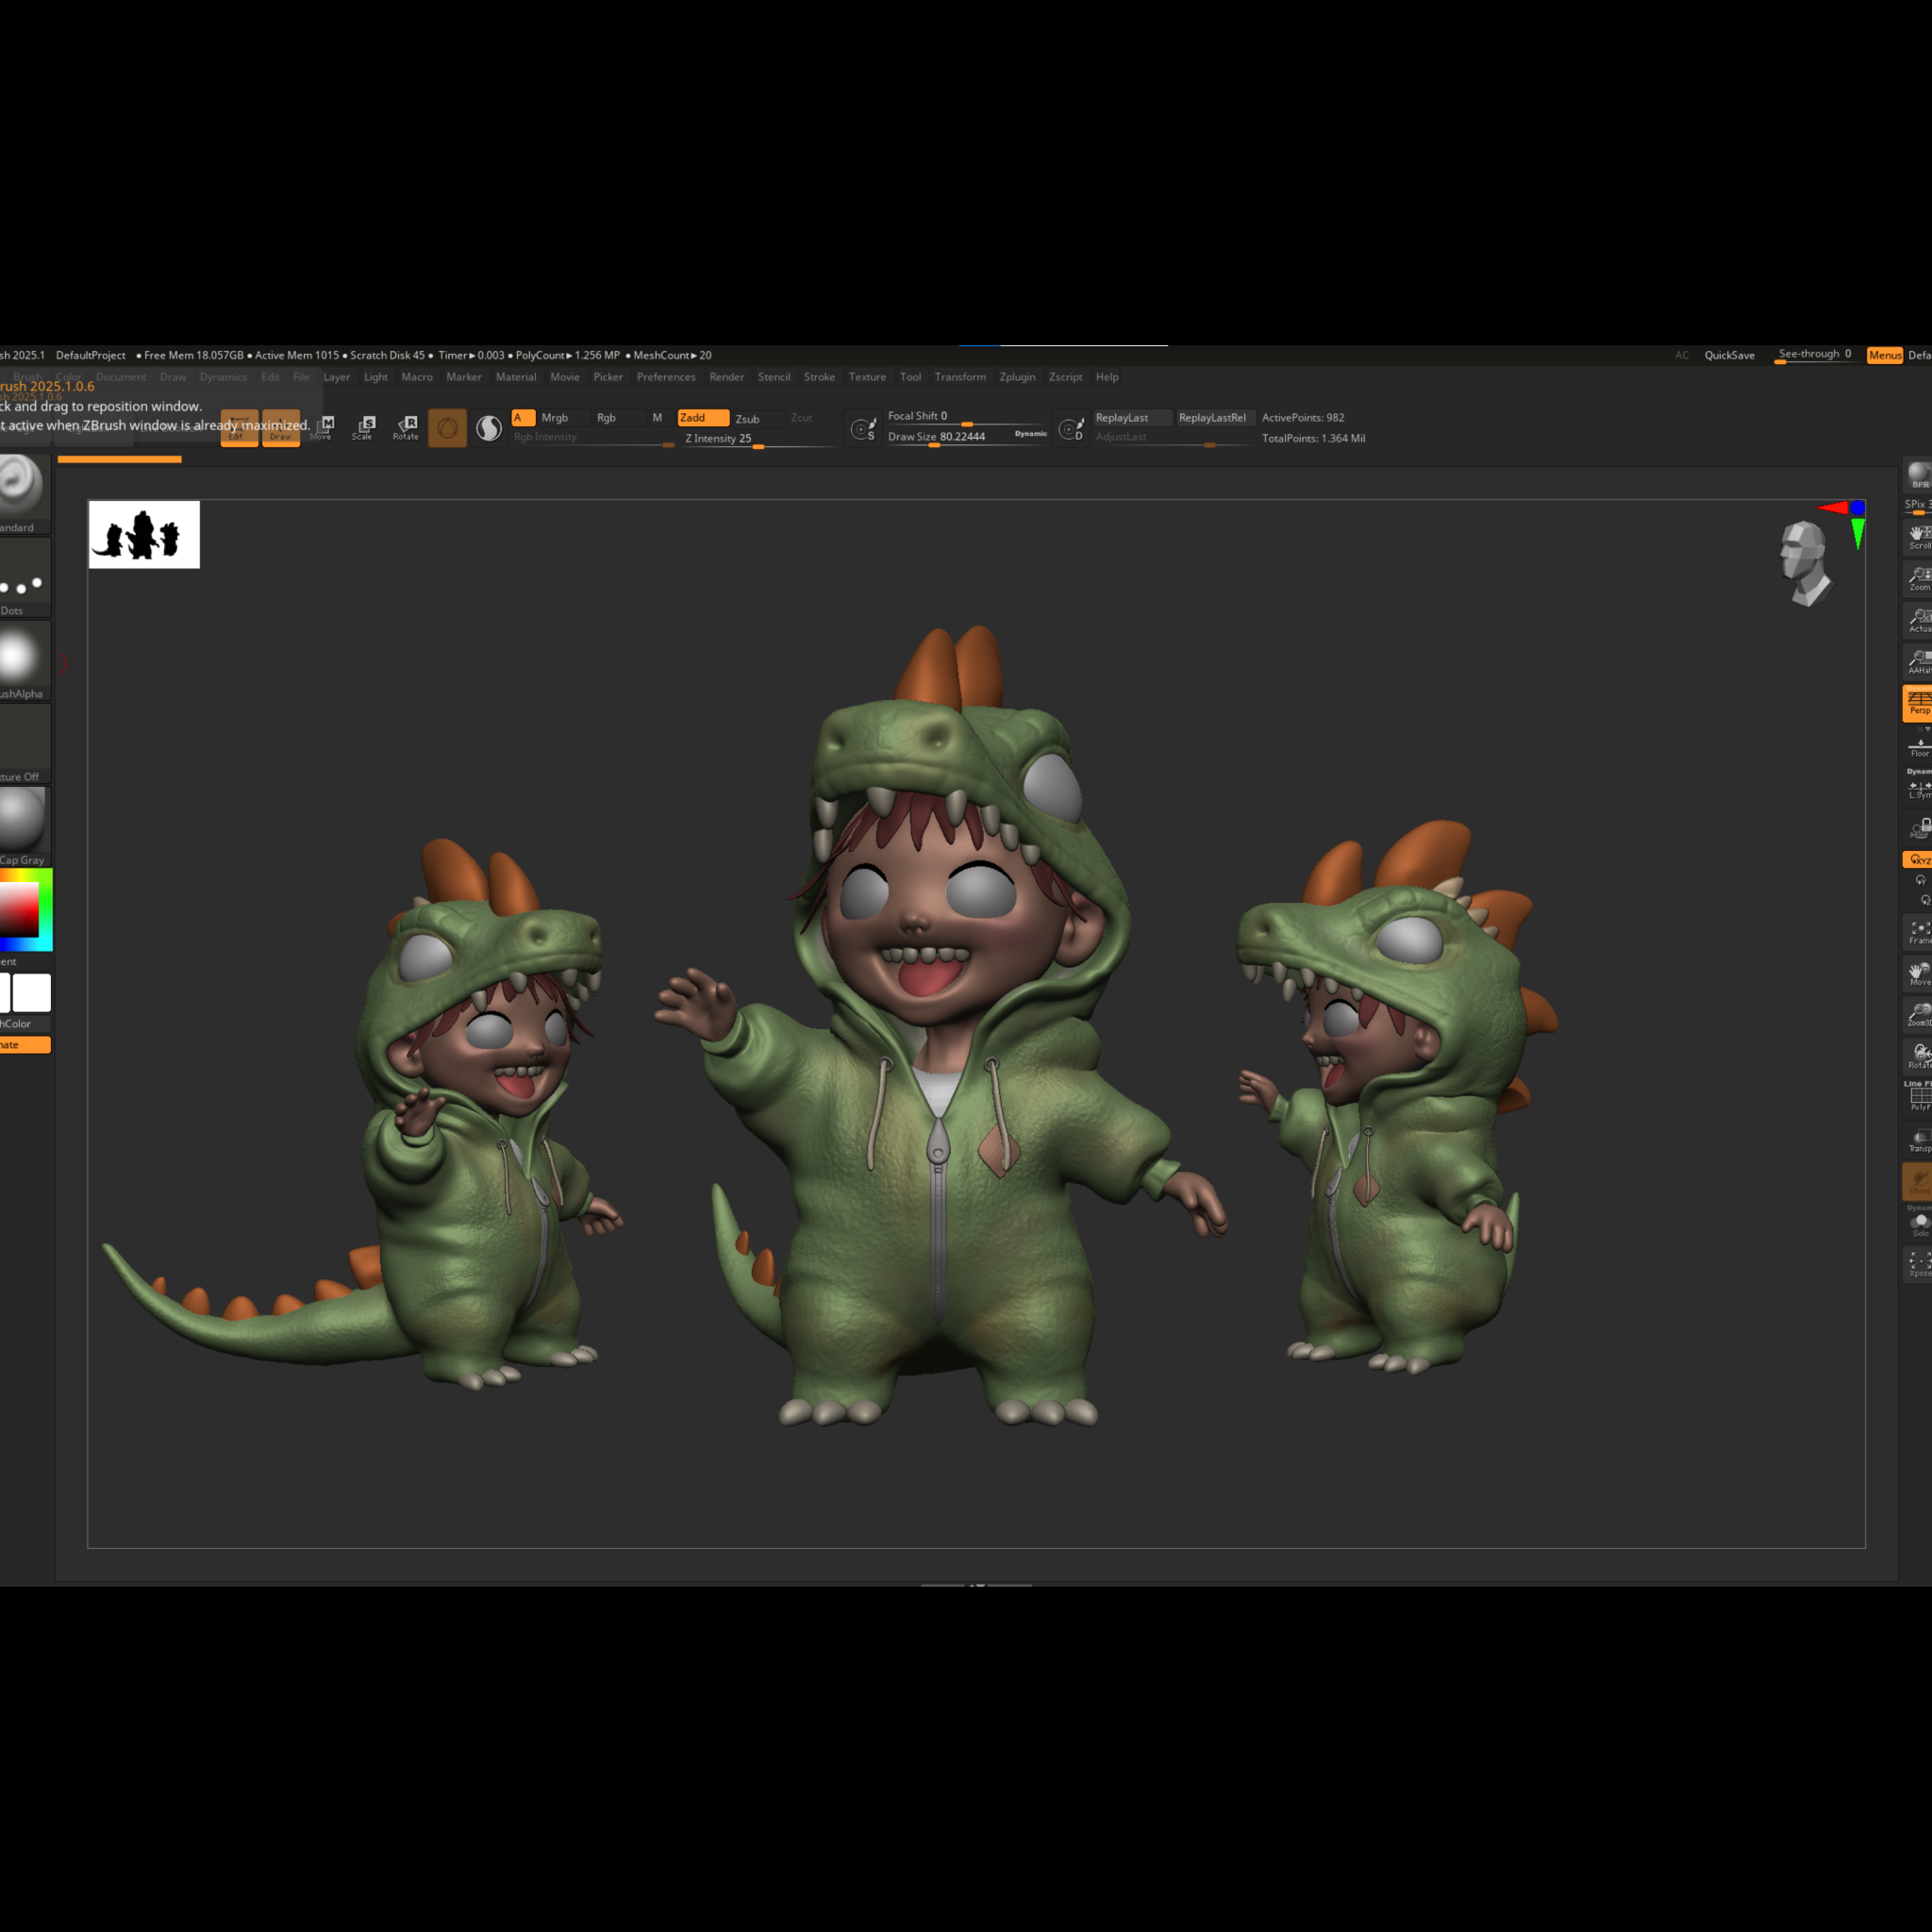Viewport: 1932px width, 1932px height.
Task: Adjust the Focal Shift slider
Action: tap(967, 417)
